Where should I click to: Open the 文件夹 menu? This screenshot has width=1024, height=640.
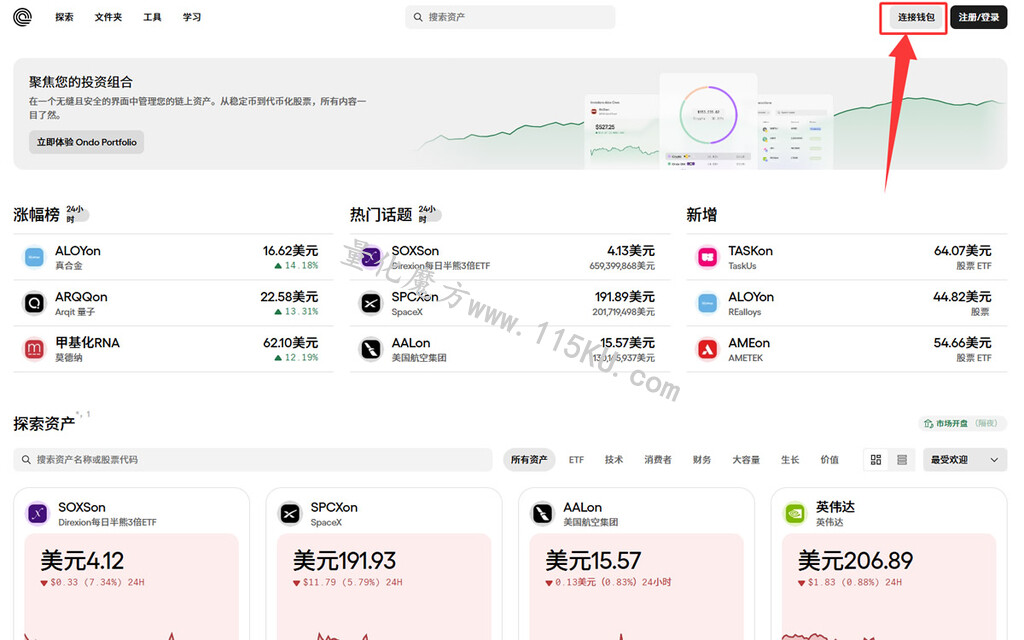pos(108,17)
